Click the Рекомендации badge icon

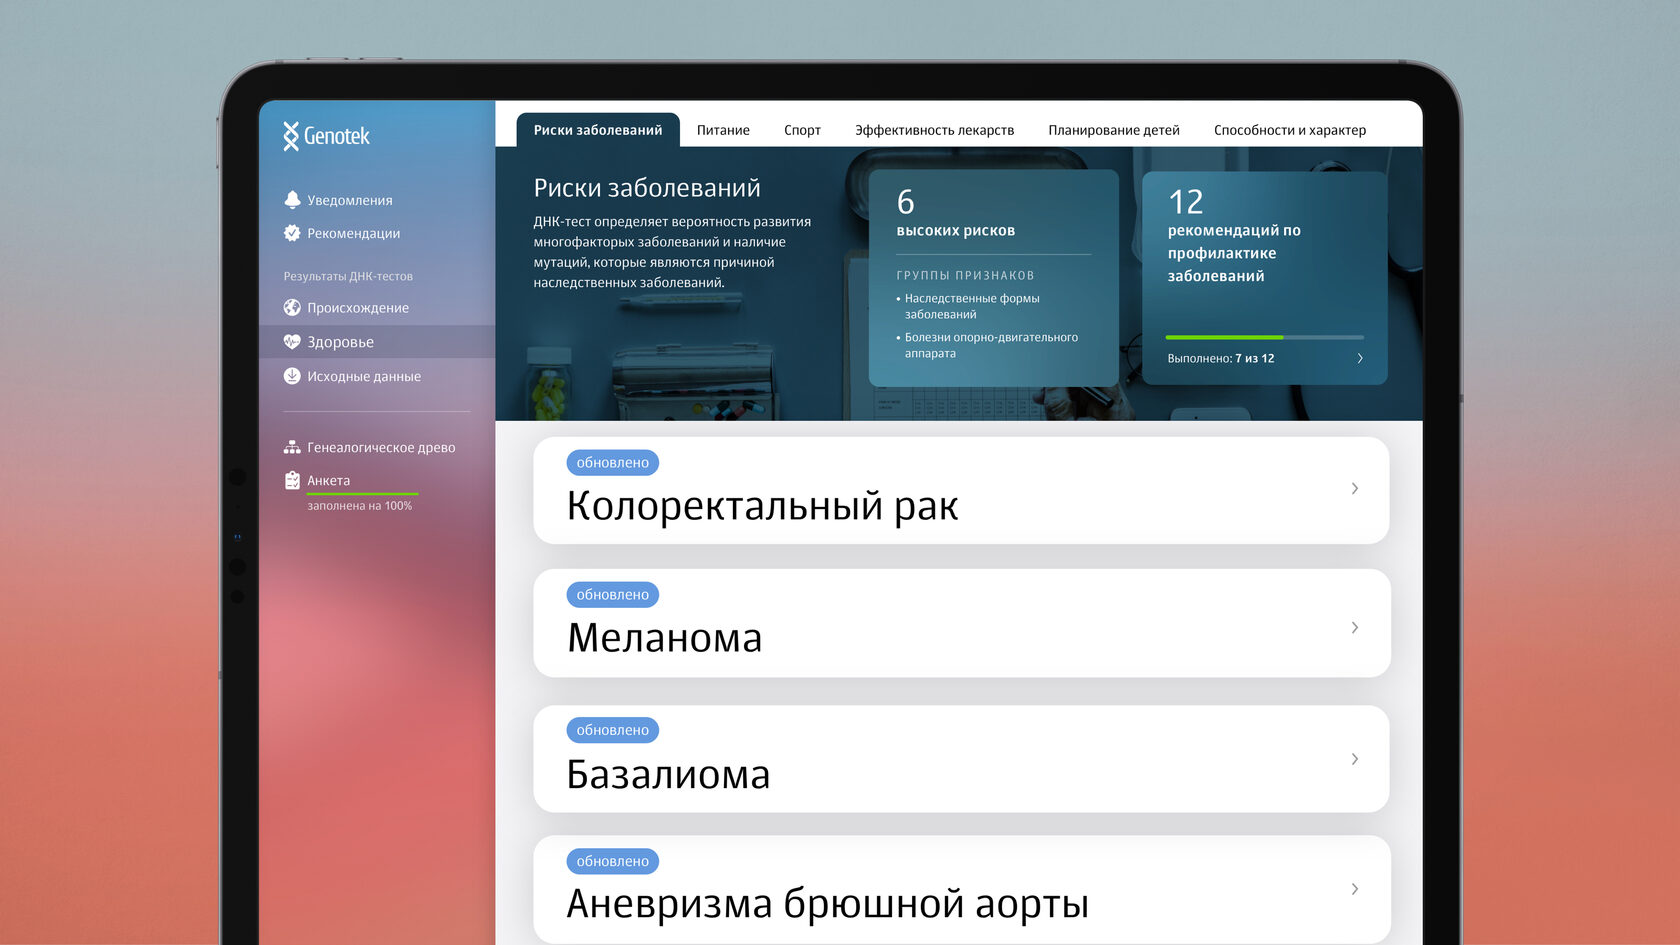pos(292,233)
